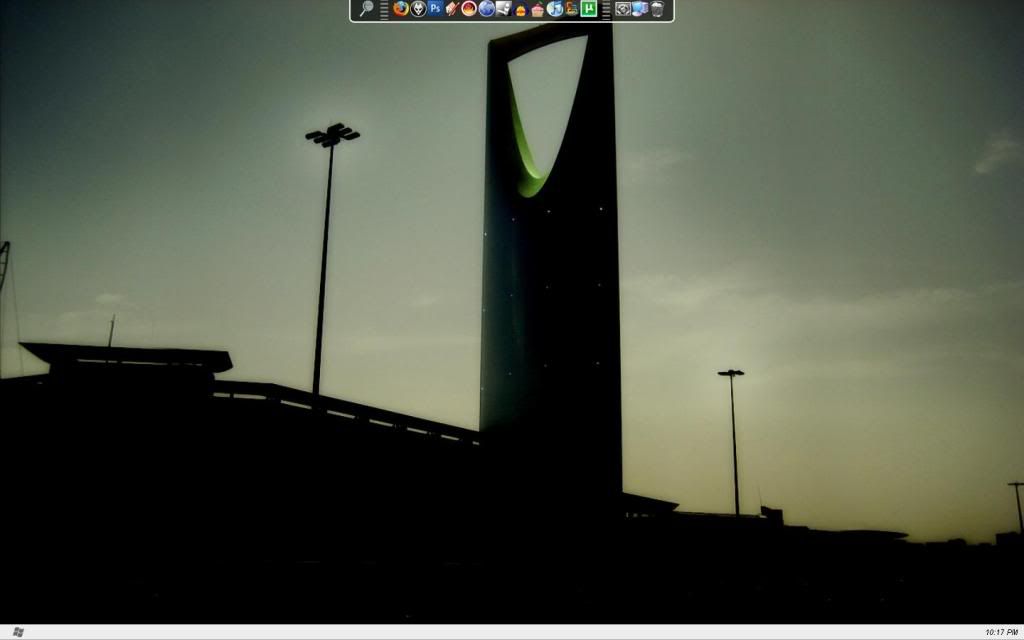This screenshot has width=1024, height=640.
Task: Click the paintbrush icon next to Photoshop
Action: click(452, 9)
